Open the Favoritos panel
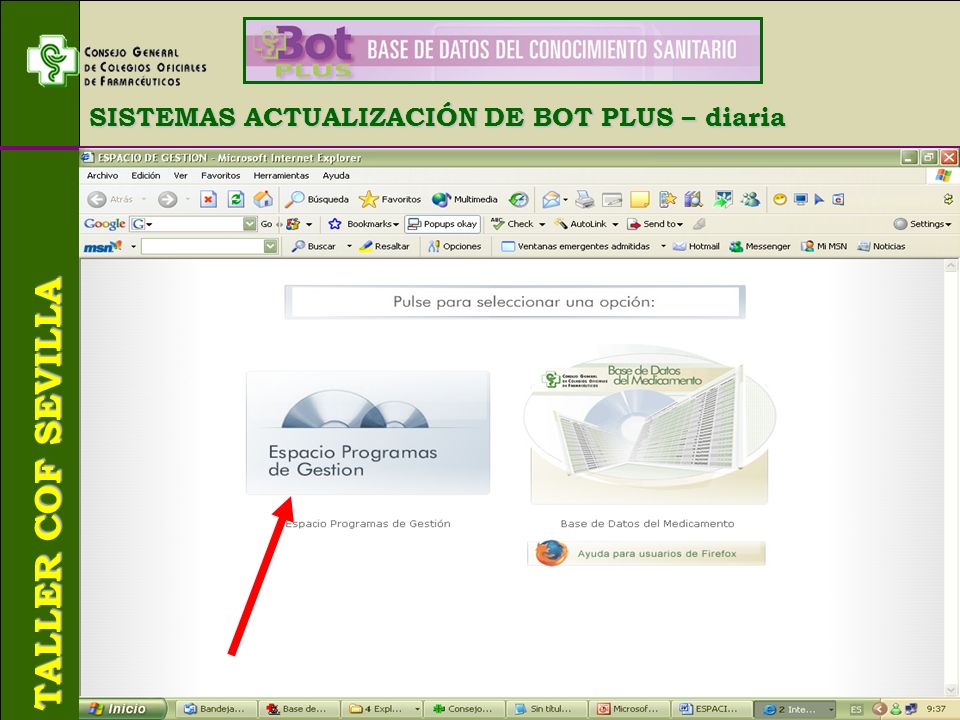 pyautogui.click(x=390, y=200)
